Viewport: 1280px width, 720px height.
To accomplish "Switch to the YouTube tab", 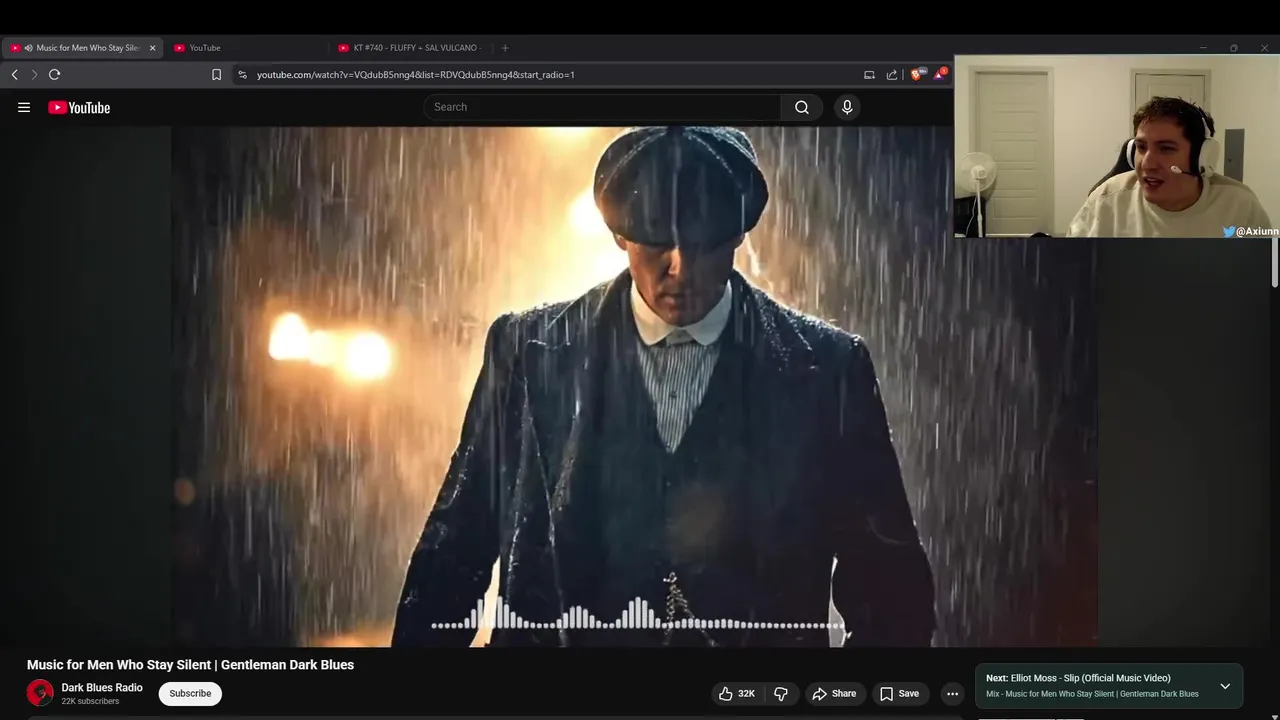I will click(x=245, y=47).
